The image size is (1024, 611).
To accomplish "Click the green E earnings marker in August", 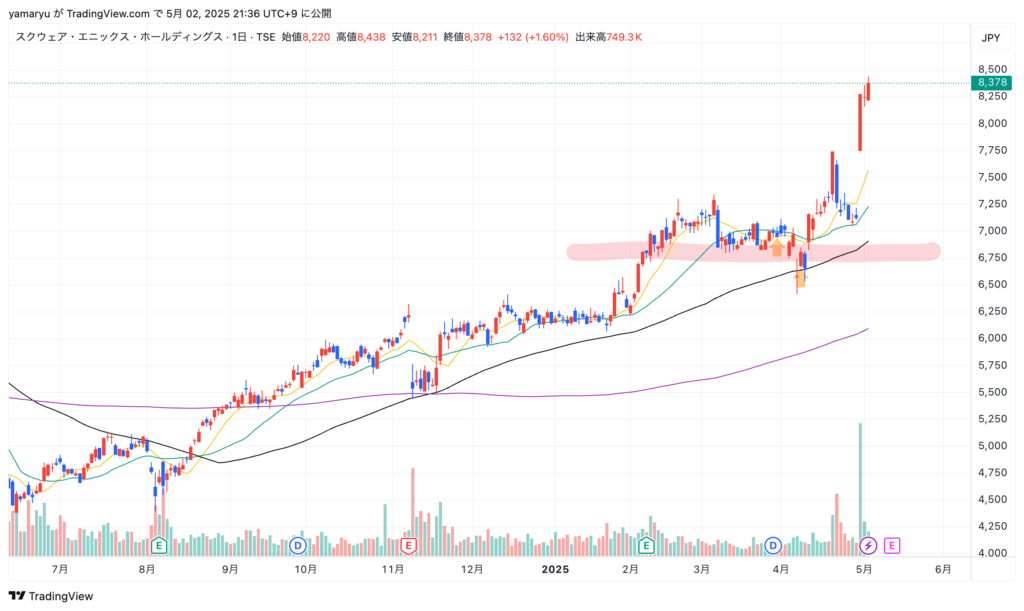I will [x=159, y=545].
